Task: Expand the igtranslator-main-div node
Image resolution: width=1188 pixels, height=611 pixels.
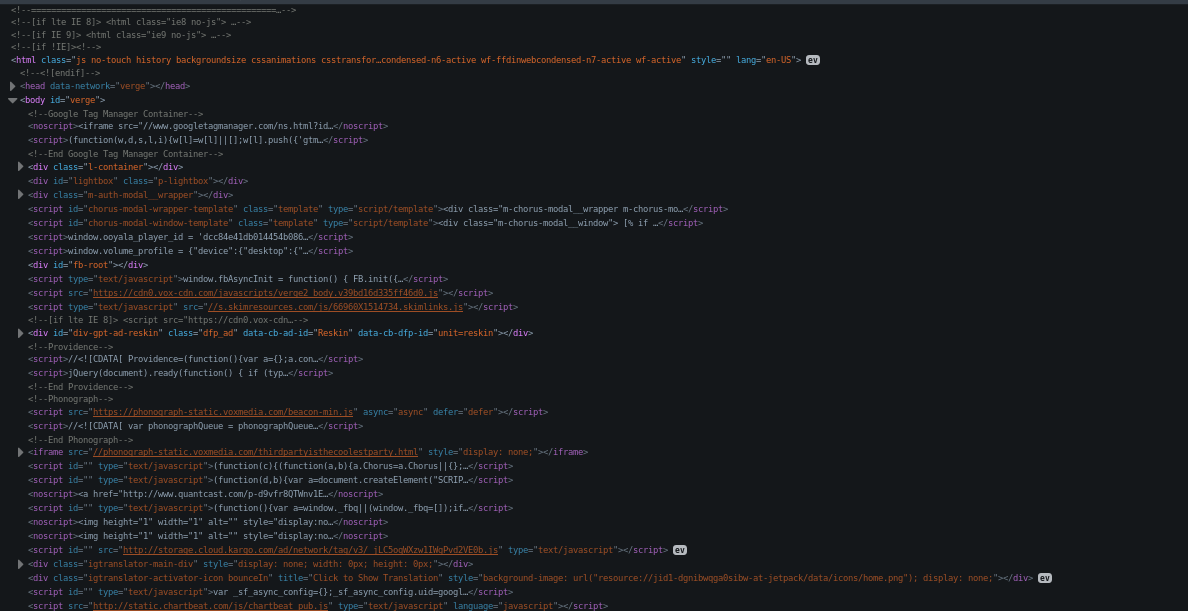Action: (21, 565)
